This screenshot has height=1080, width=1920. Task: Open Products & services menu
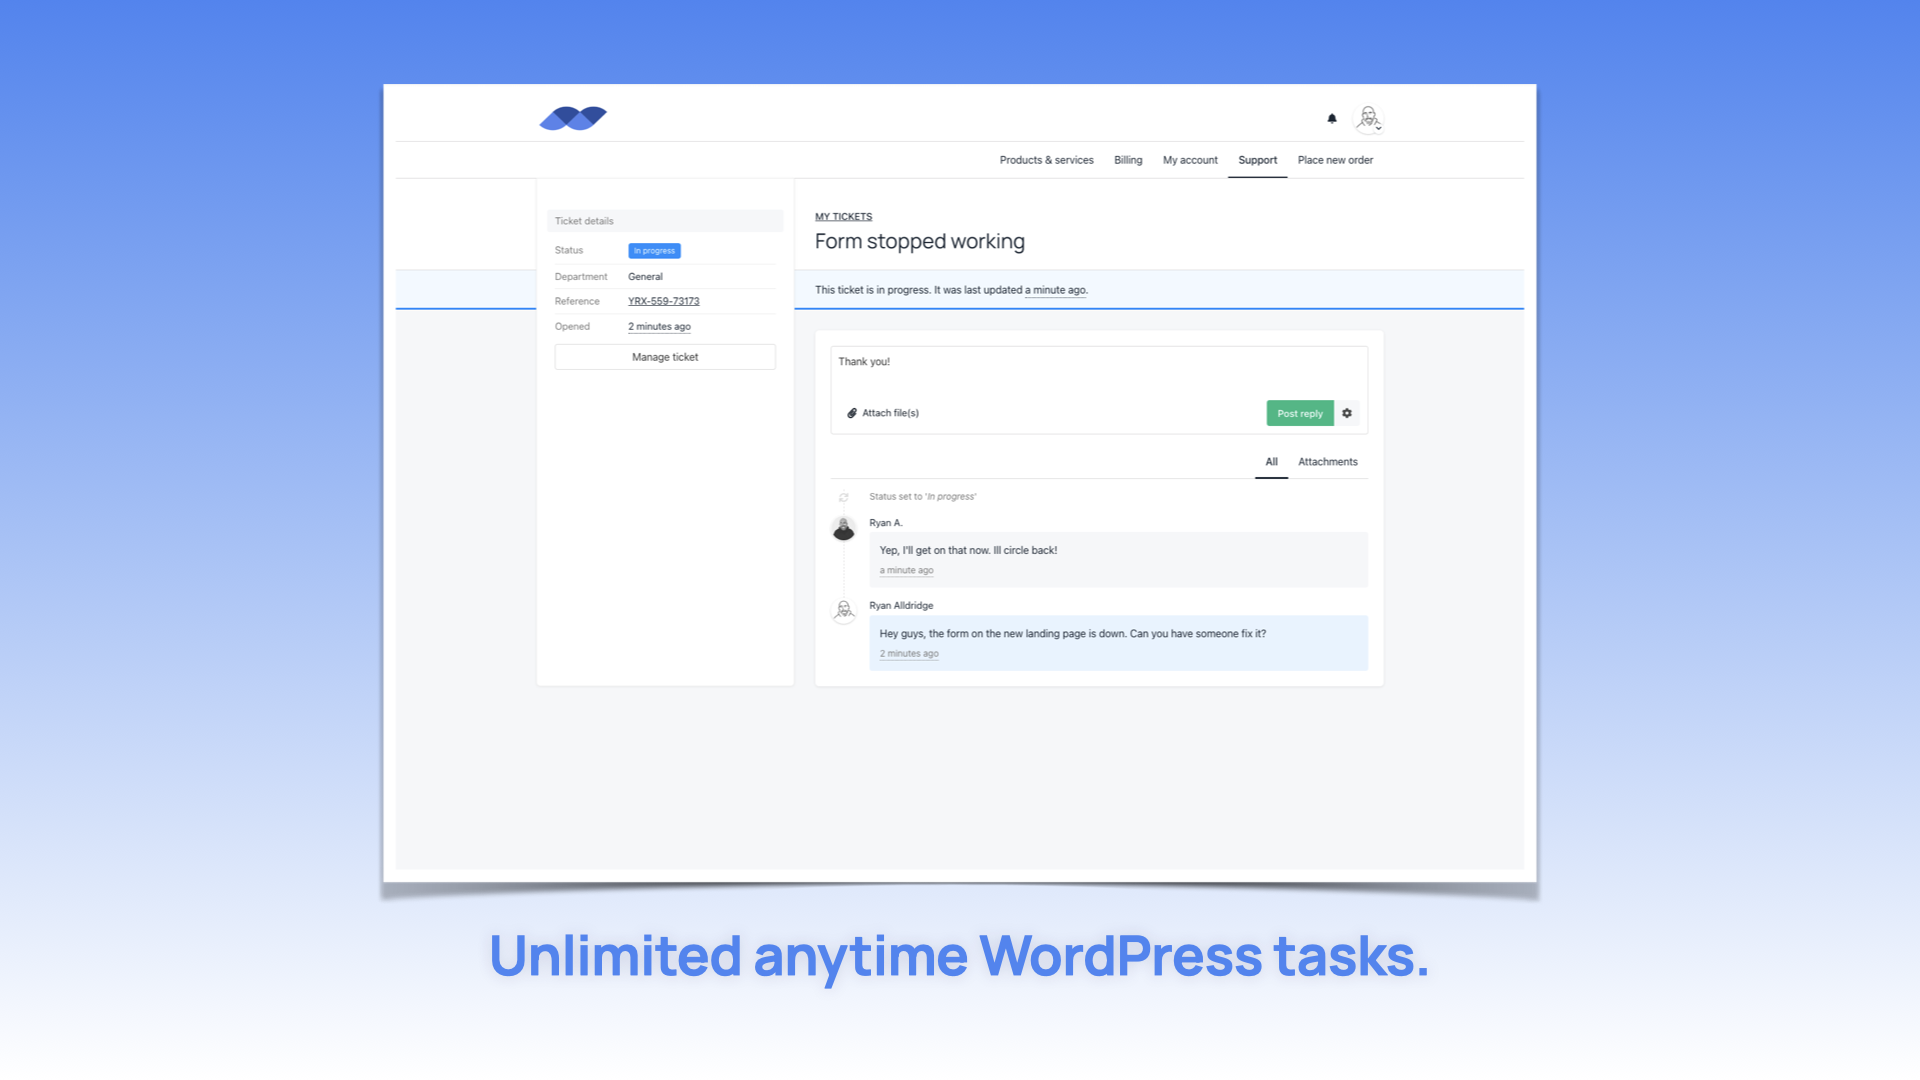coord(1046,160)
